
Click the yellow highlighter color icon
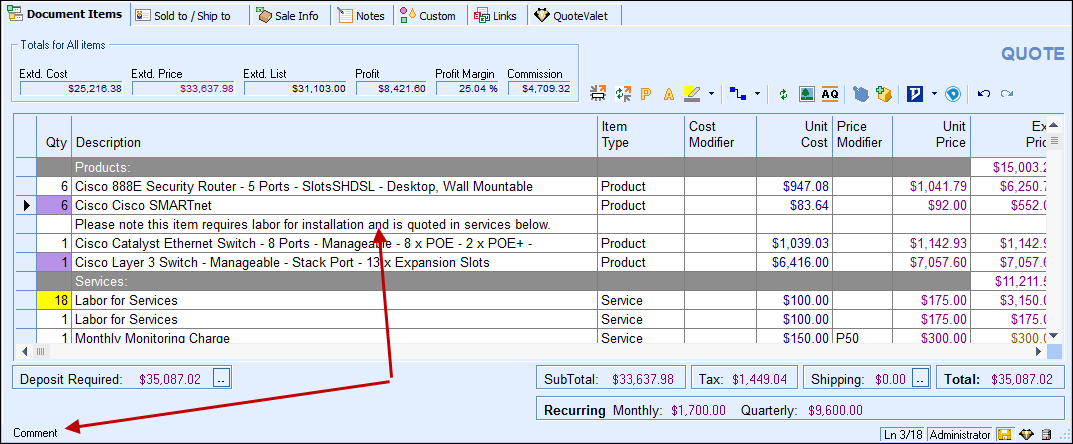[692, 94]
